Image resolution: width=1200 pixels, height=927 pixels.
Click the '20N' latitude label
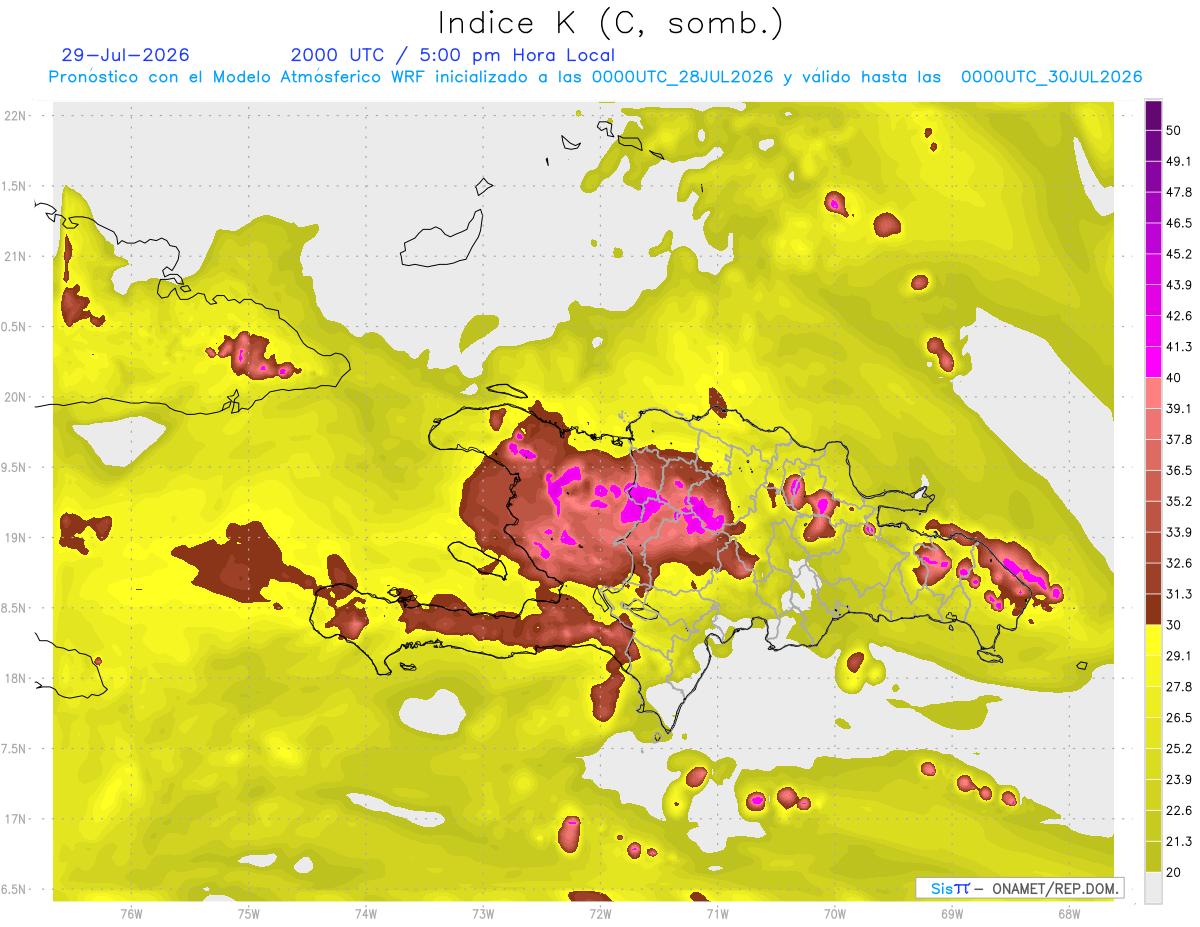[14, 397]
